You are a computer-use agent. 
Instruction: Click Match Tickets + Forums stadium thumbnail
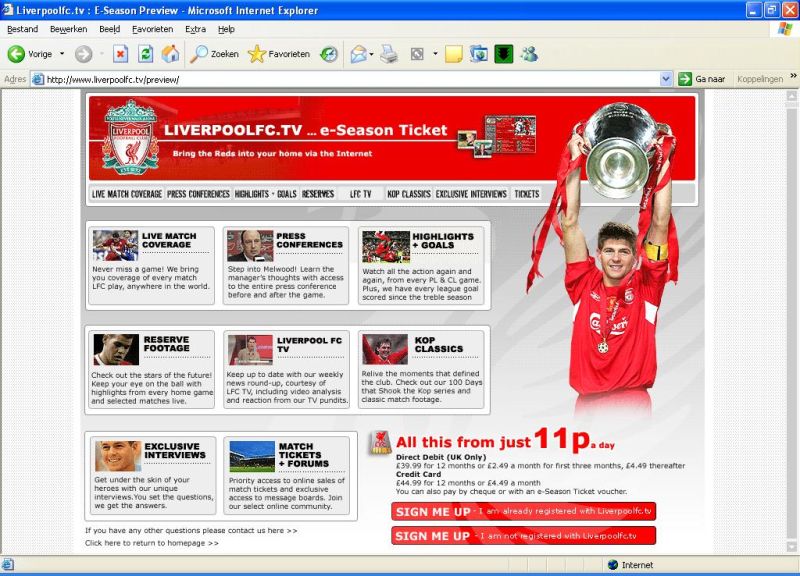(x=252, y=456)
